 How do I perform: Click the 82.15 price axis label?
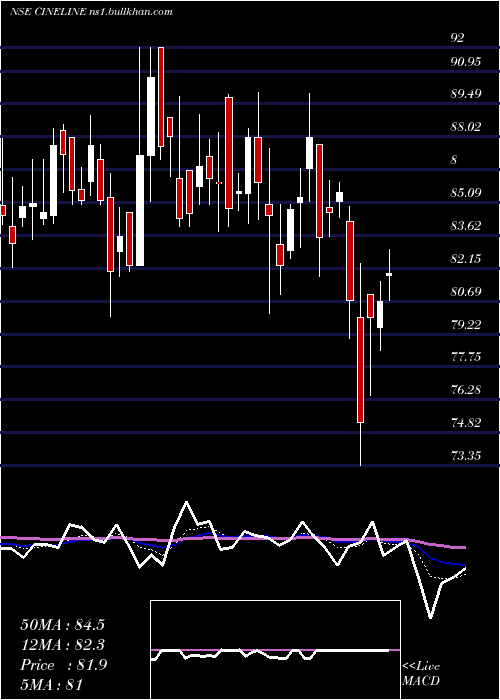coord(466,259)
